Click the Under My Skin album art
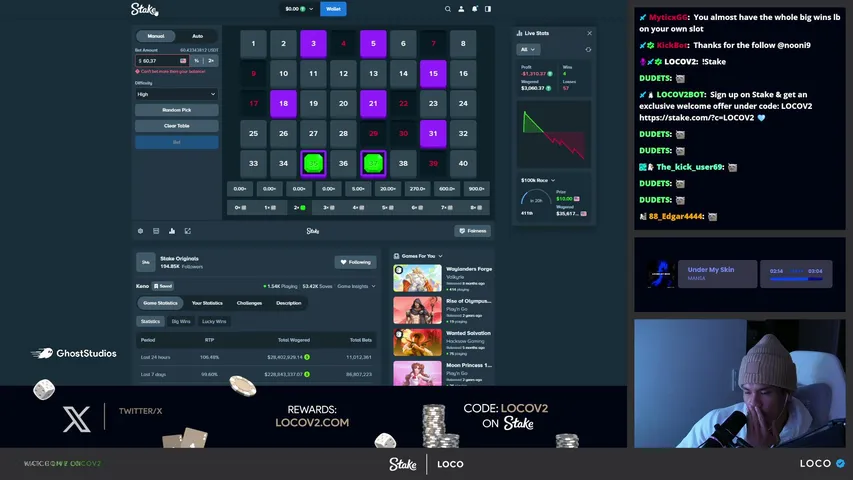 661,274
